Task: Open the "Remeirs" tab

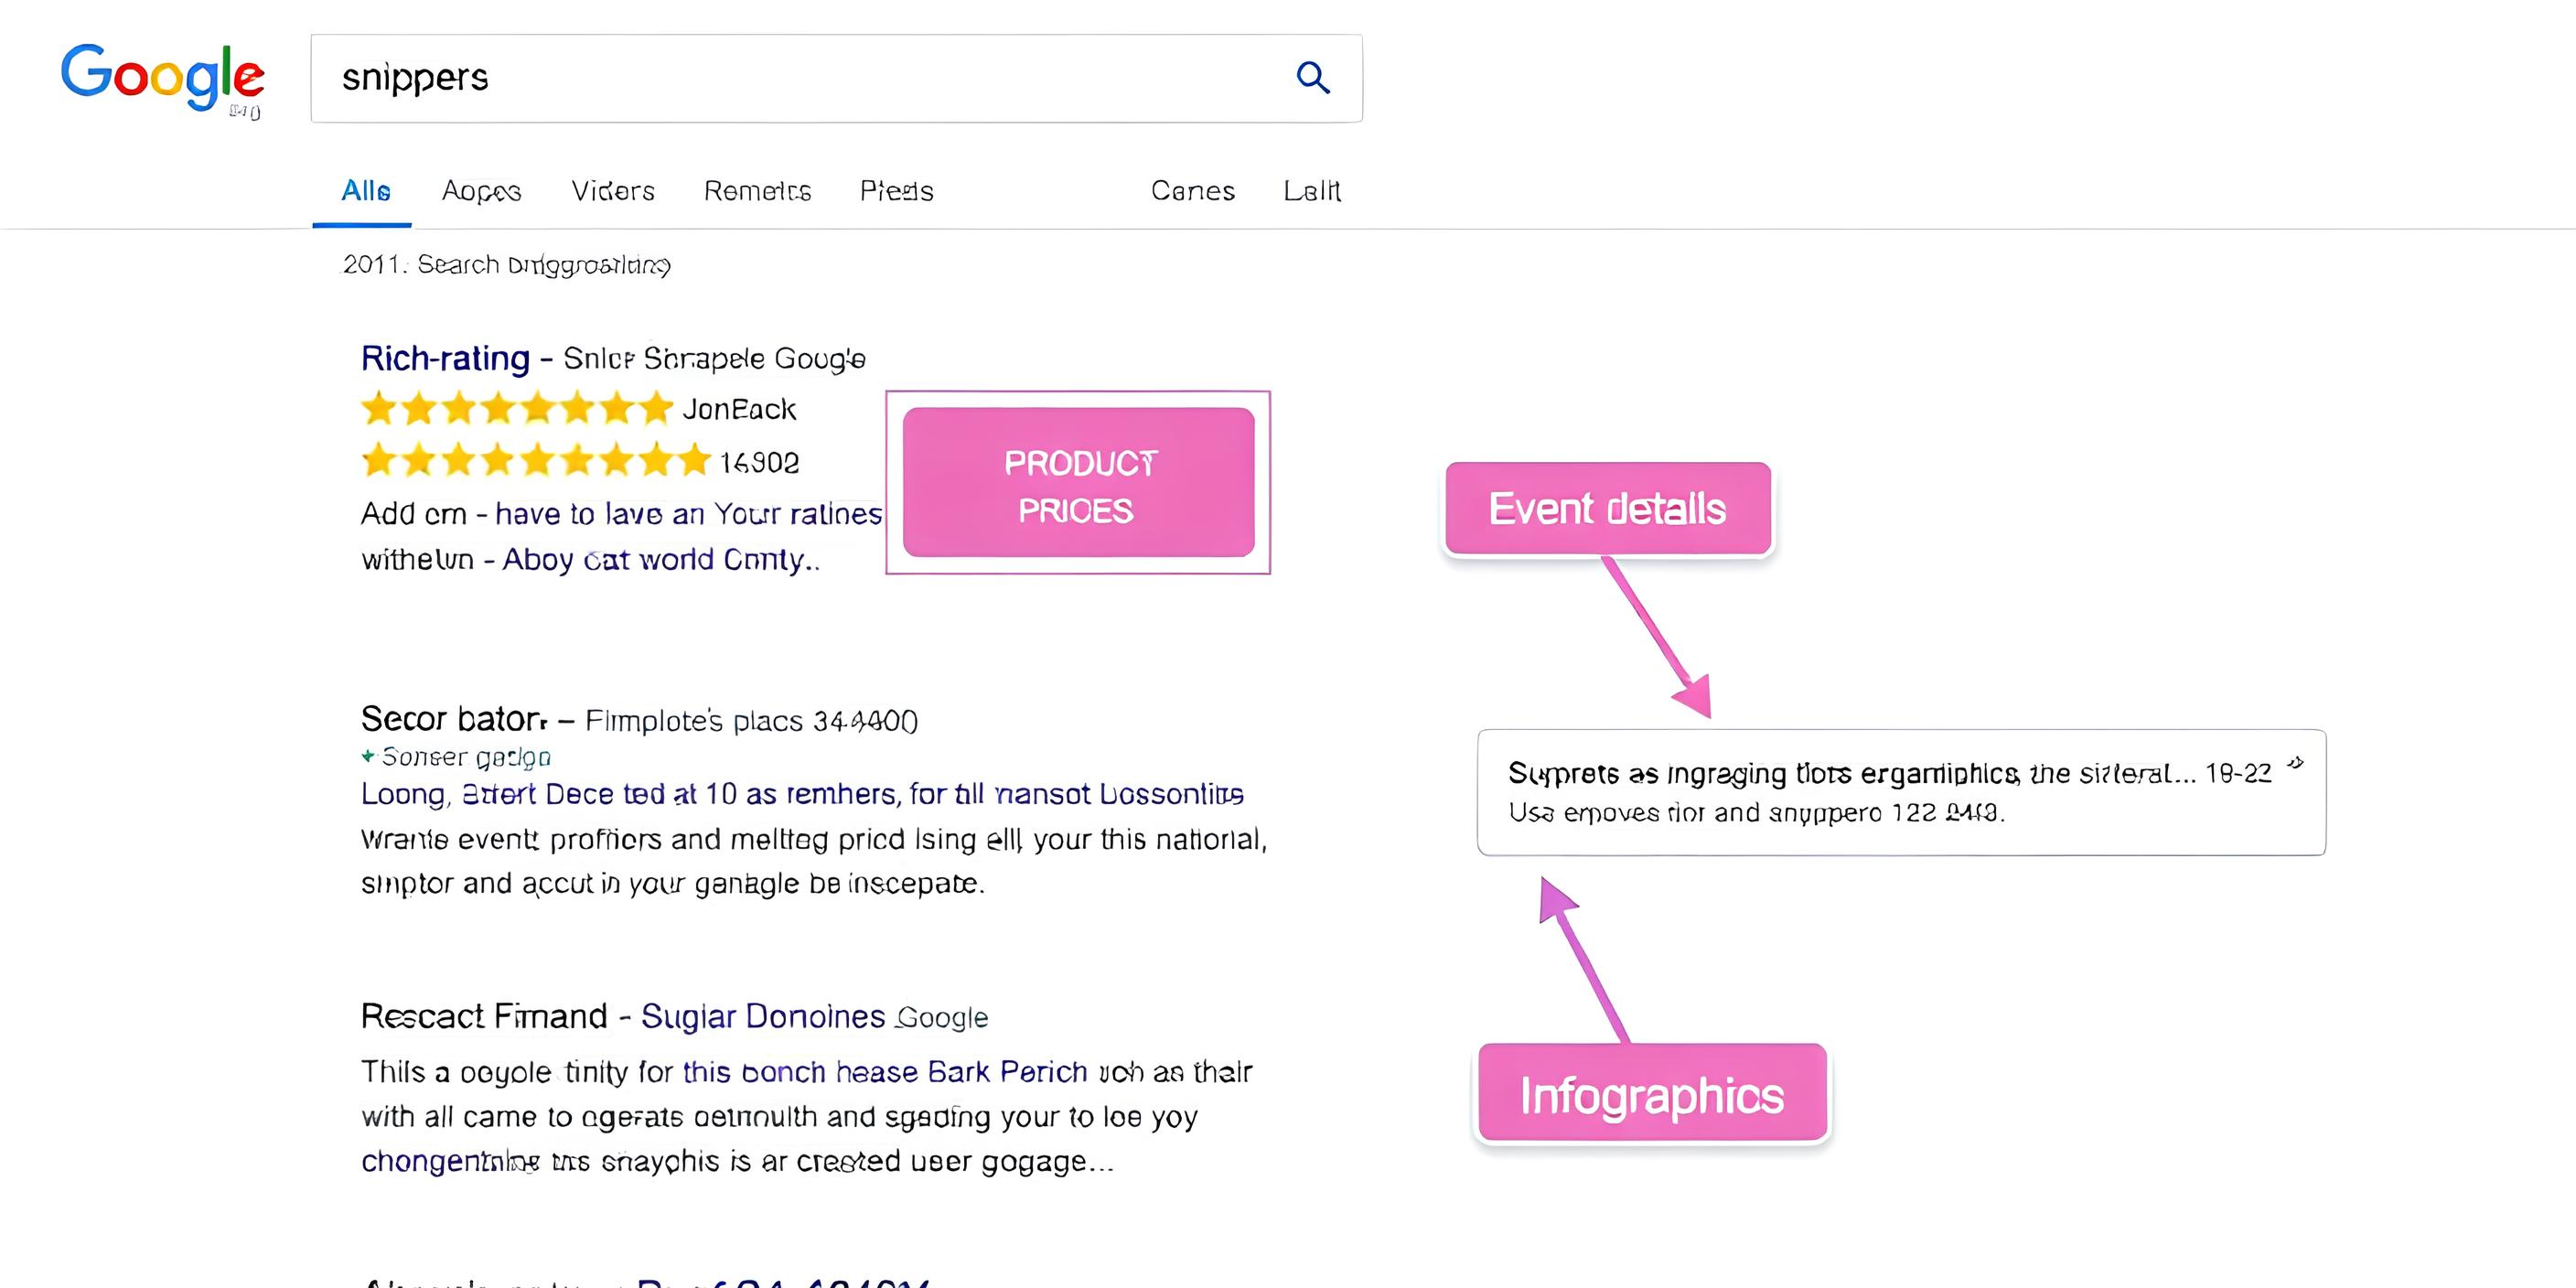Action: click(x=757, y=190)
